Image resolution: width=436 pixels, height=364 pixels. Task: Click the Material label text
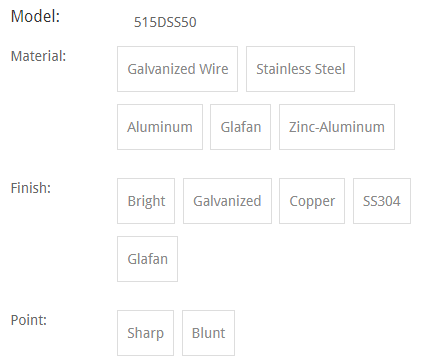coord(38,56)
